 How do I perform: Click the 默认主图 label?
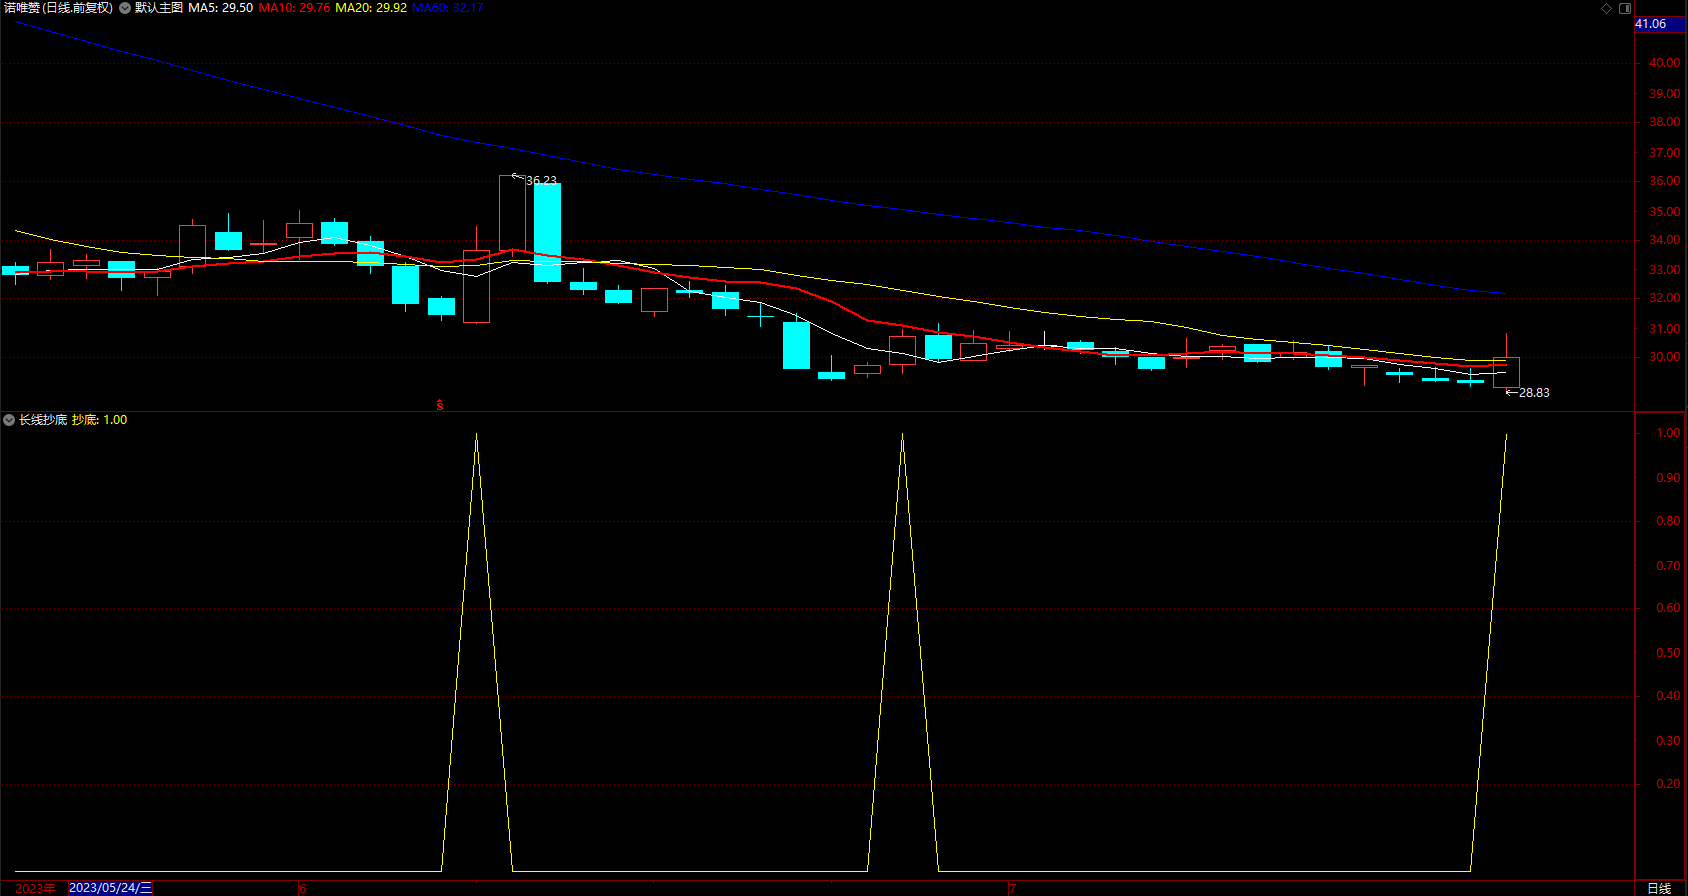tap(159, 8)
